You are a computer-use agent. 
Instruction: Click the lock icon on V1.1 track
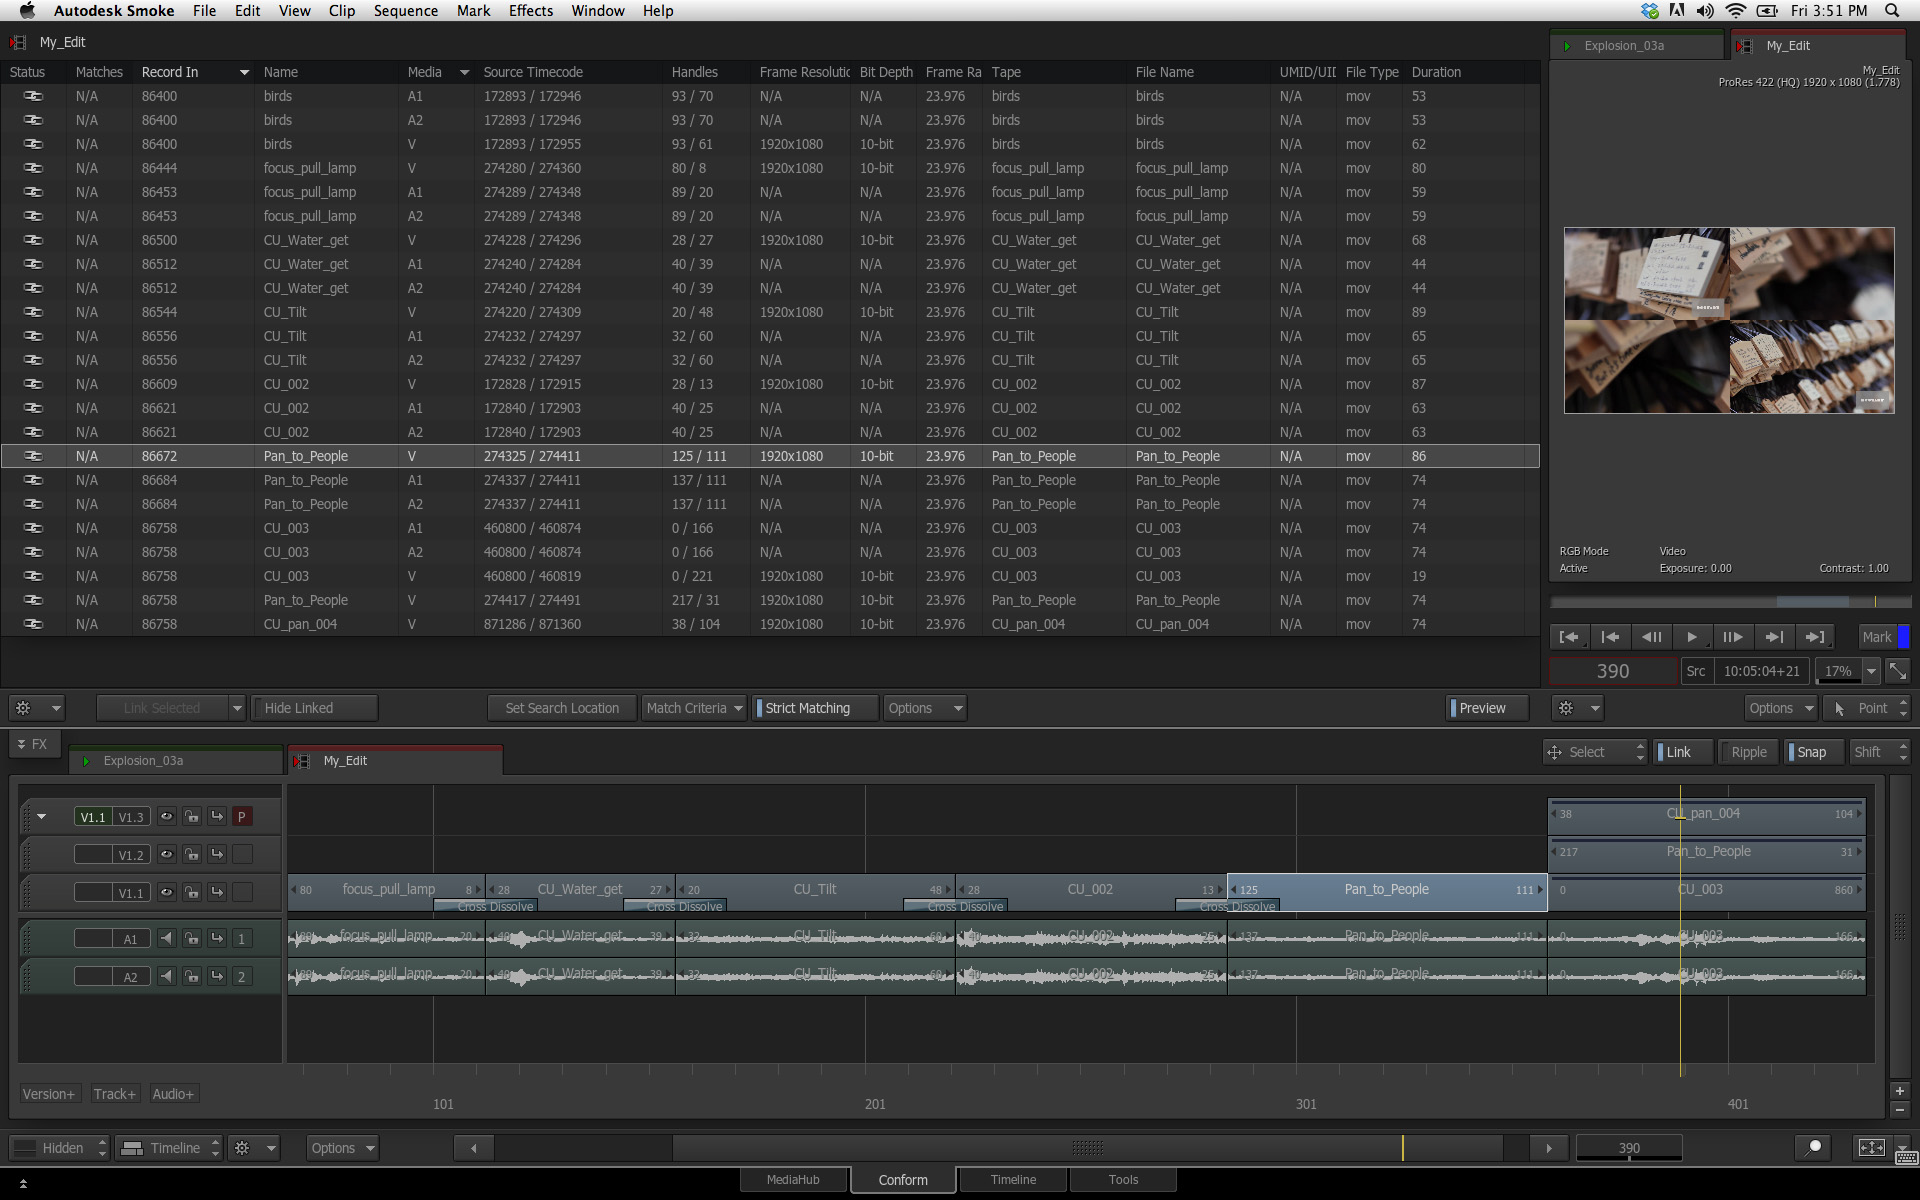click(x=191, y=892)
